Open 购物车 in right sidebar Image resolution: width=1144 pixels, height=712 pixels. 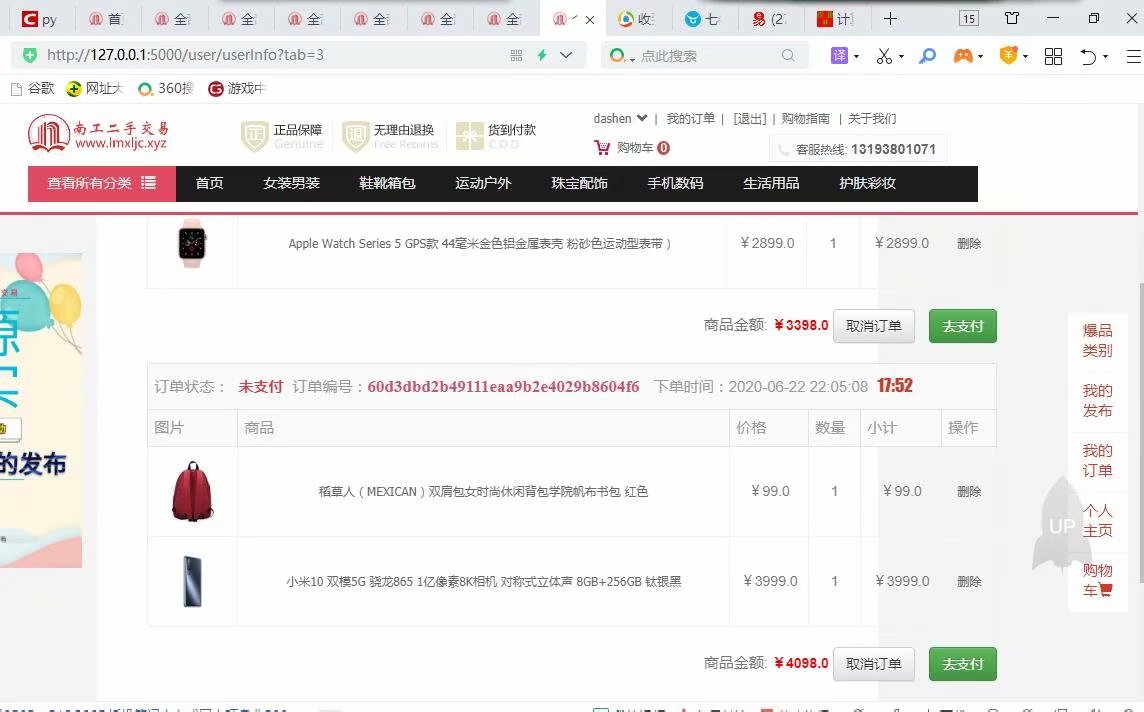(x=1097, y=580)
